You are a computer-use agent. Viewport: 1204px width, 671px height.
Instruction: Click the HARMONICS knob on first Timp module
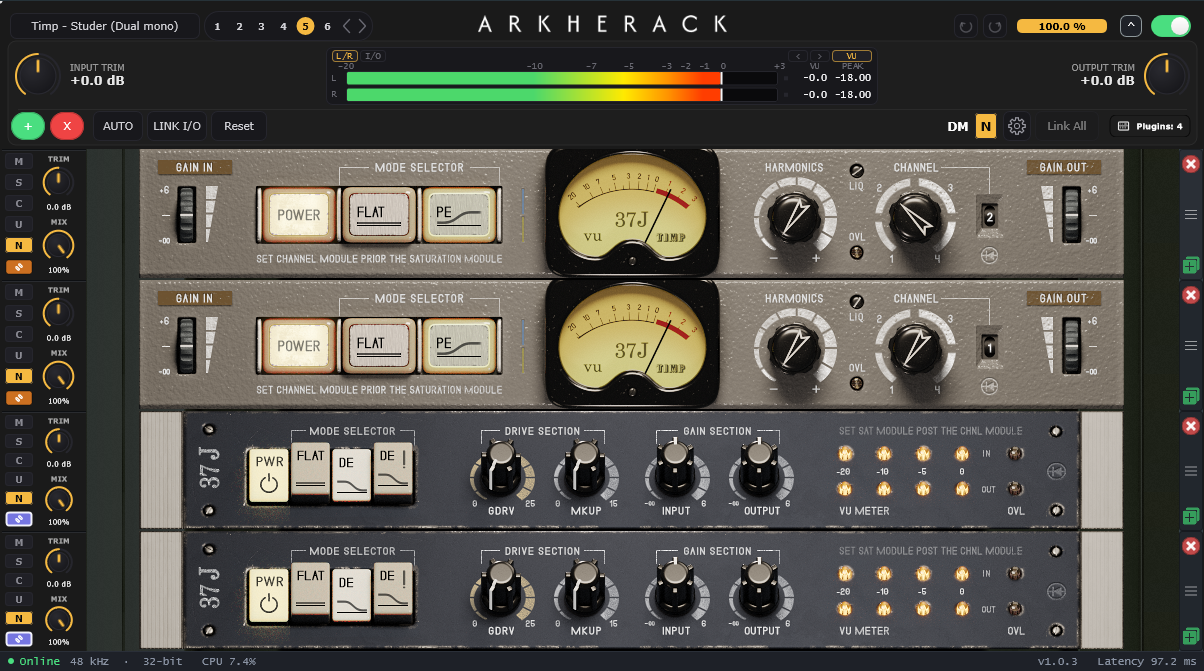tap(793, 216)
